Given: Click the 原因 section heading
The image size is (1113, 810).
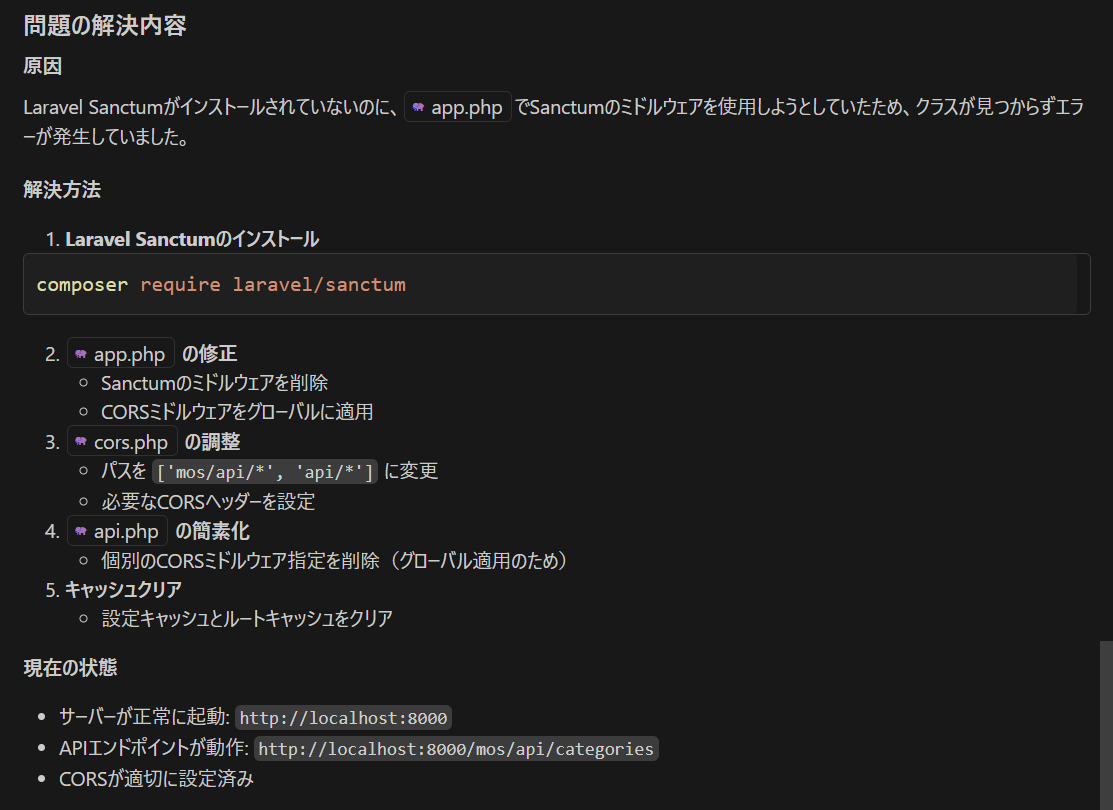Looking at the screenshot, I should coord(42,67).
